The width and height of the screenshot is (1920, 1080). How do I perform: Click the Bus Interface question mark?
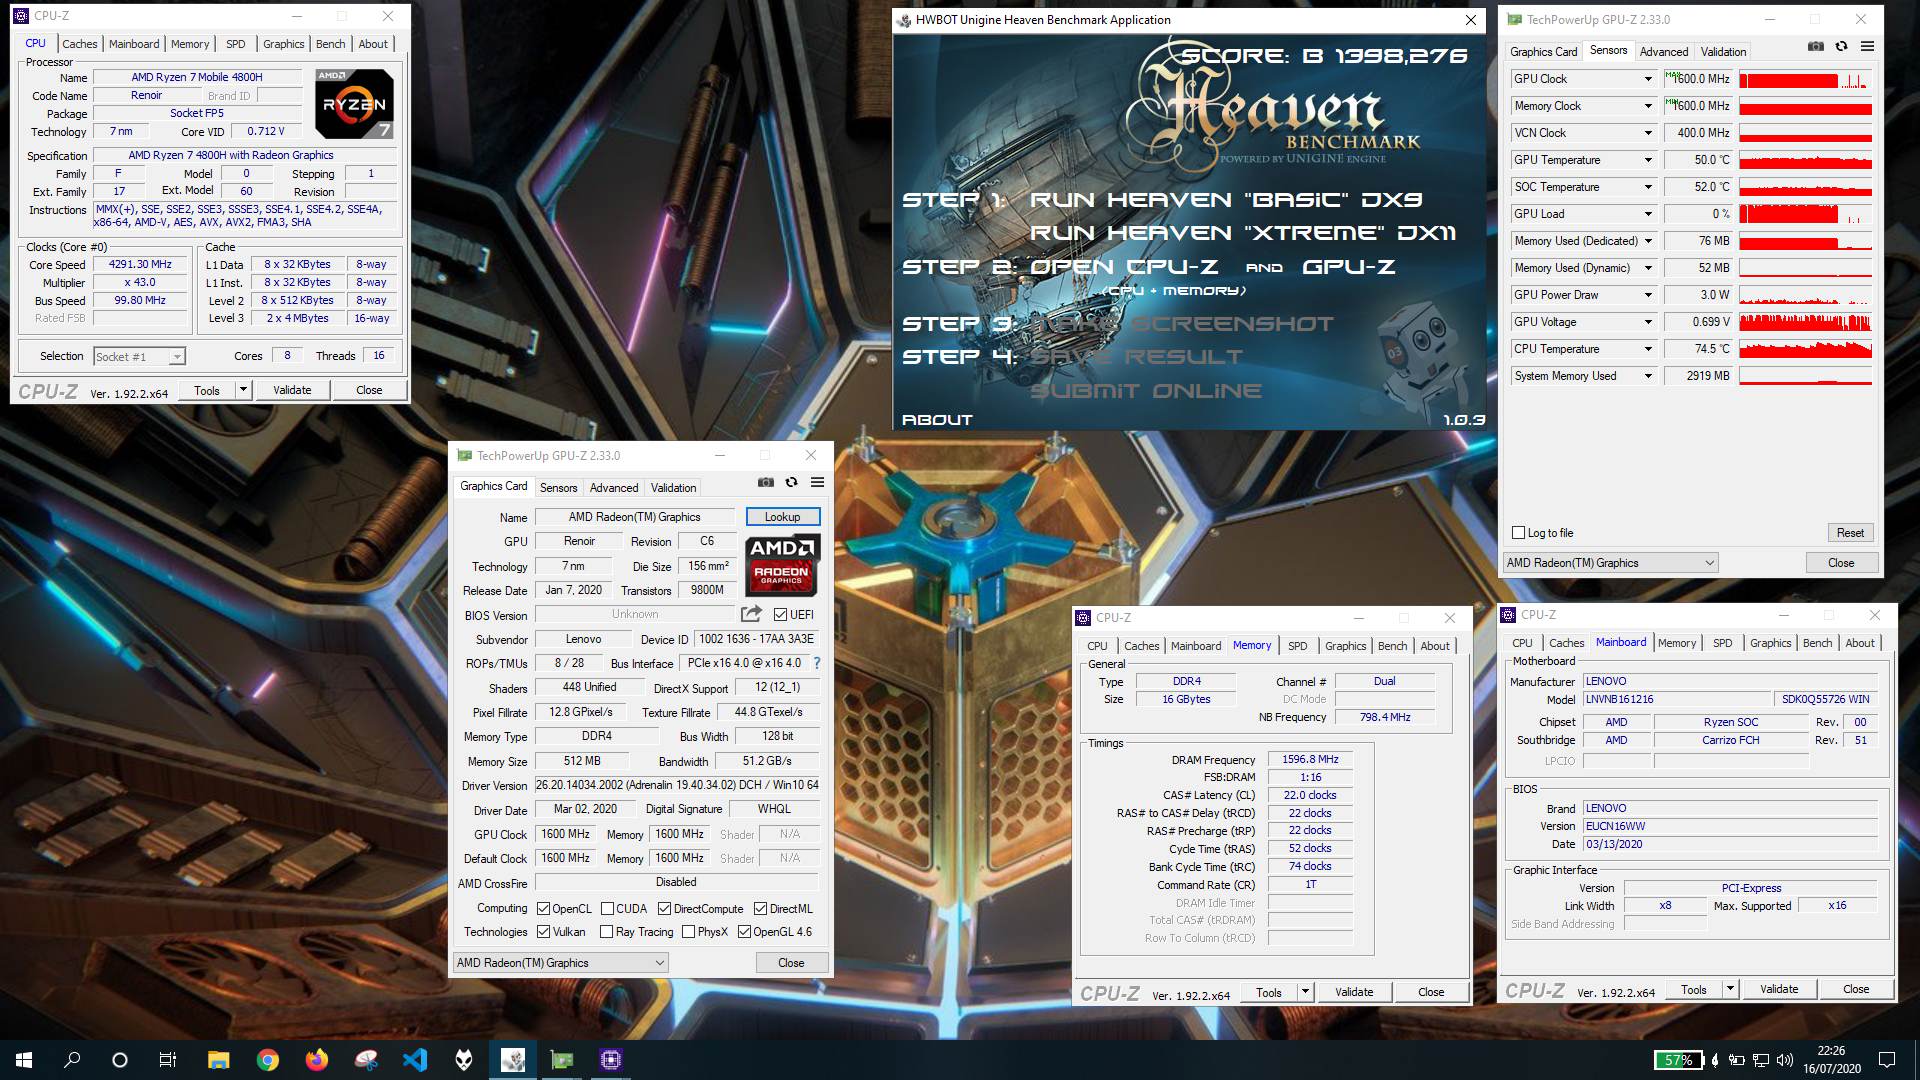(x=817, y=663)
